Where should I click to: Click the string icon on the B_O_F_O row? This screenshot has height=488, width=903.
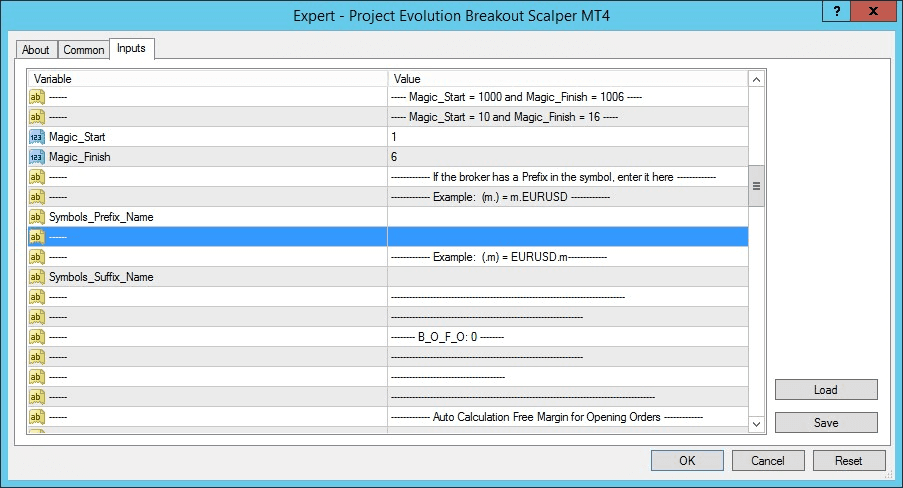tap(37, 337)
